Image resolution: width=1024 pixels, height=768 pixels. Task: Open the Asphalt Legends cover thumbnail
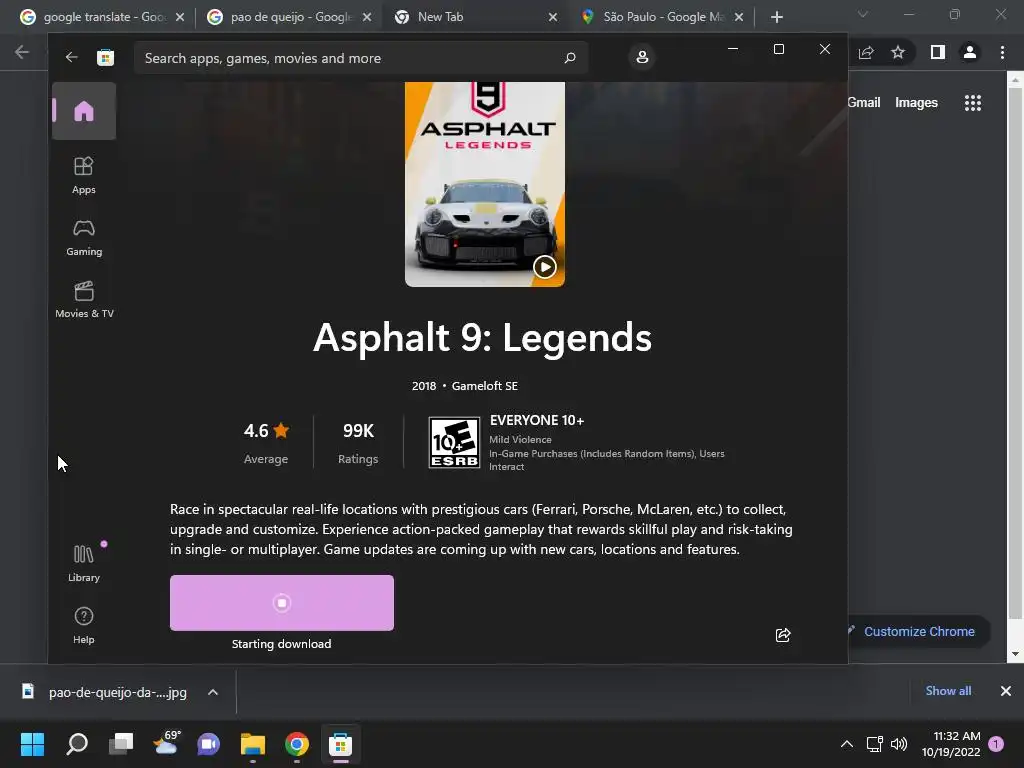pos(485,184)
